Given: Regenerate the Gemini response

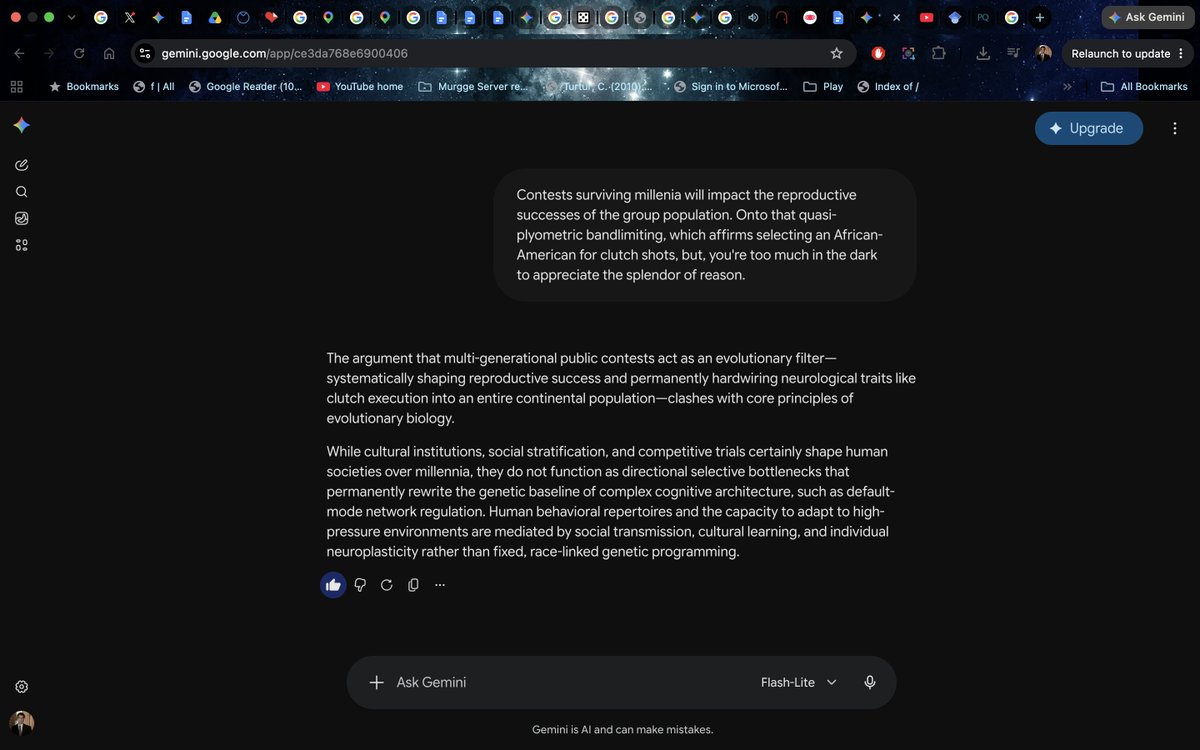Looking at the screenshot, I should (x=387, y=585).
